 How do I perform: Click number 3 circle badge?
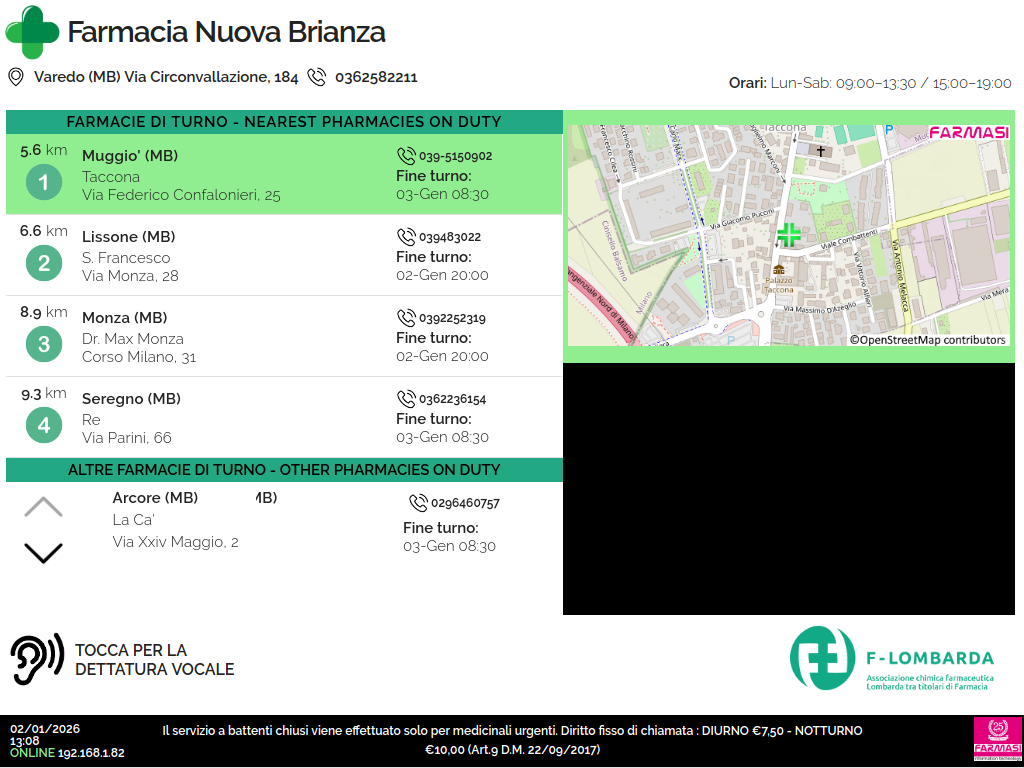click(44, 345)
